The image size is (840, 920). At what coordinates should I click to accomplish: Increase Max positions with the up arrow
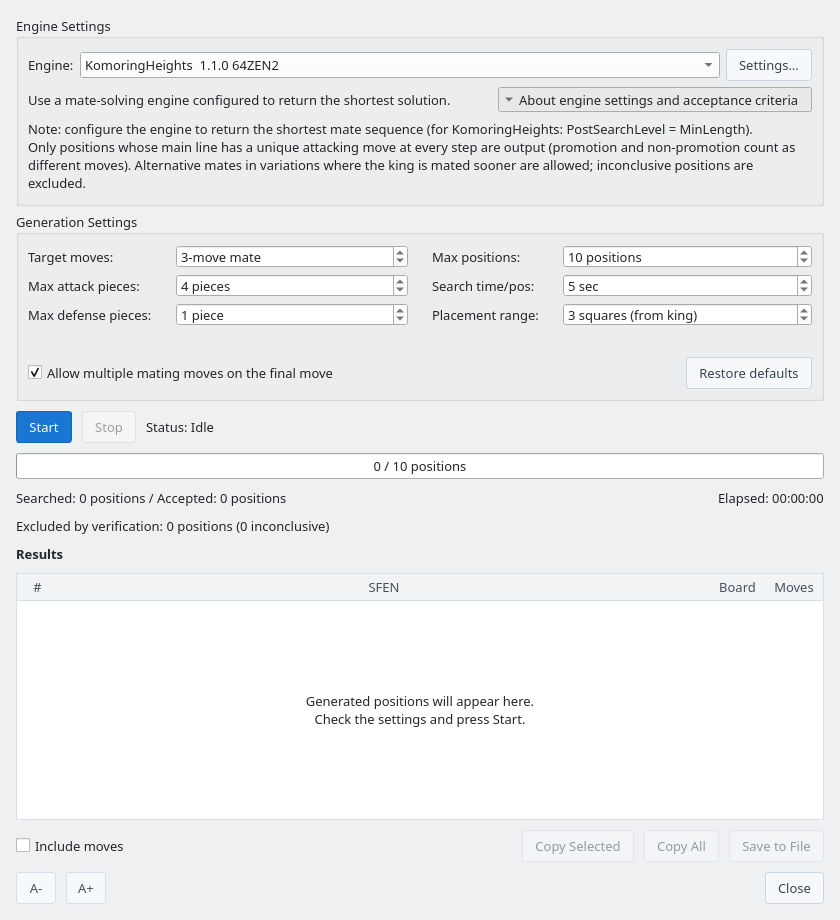click(804, 252)
